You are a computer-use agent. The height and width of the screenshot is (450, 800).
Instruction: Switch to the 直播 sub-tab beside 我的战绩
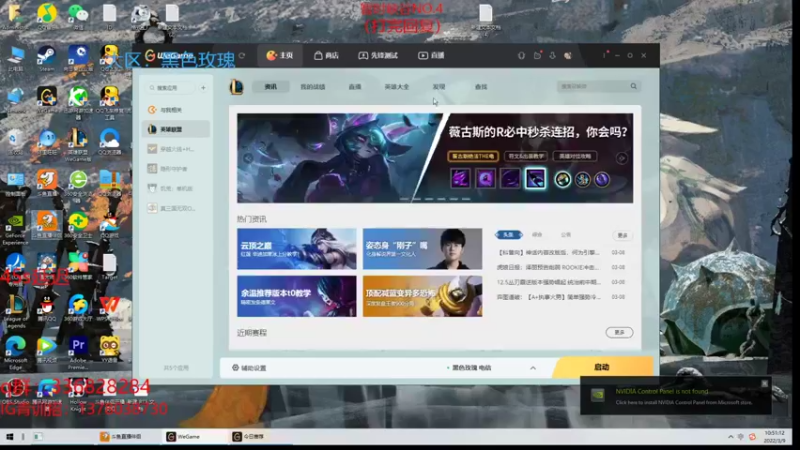coord(355,87)
